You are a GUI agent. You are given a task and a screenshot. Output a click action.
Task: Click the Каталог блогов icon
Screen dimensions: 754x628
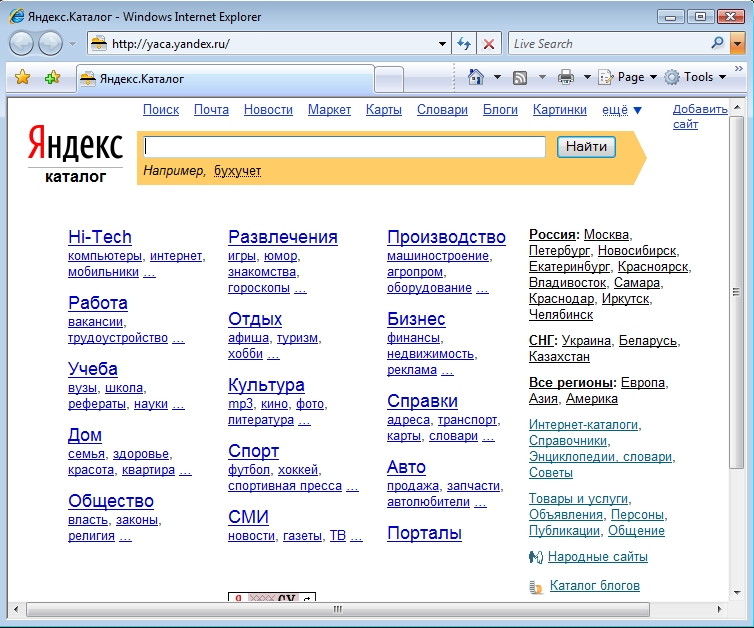pyautogui.click(x=536, y=587)
